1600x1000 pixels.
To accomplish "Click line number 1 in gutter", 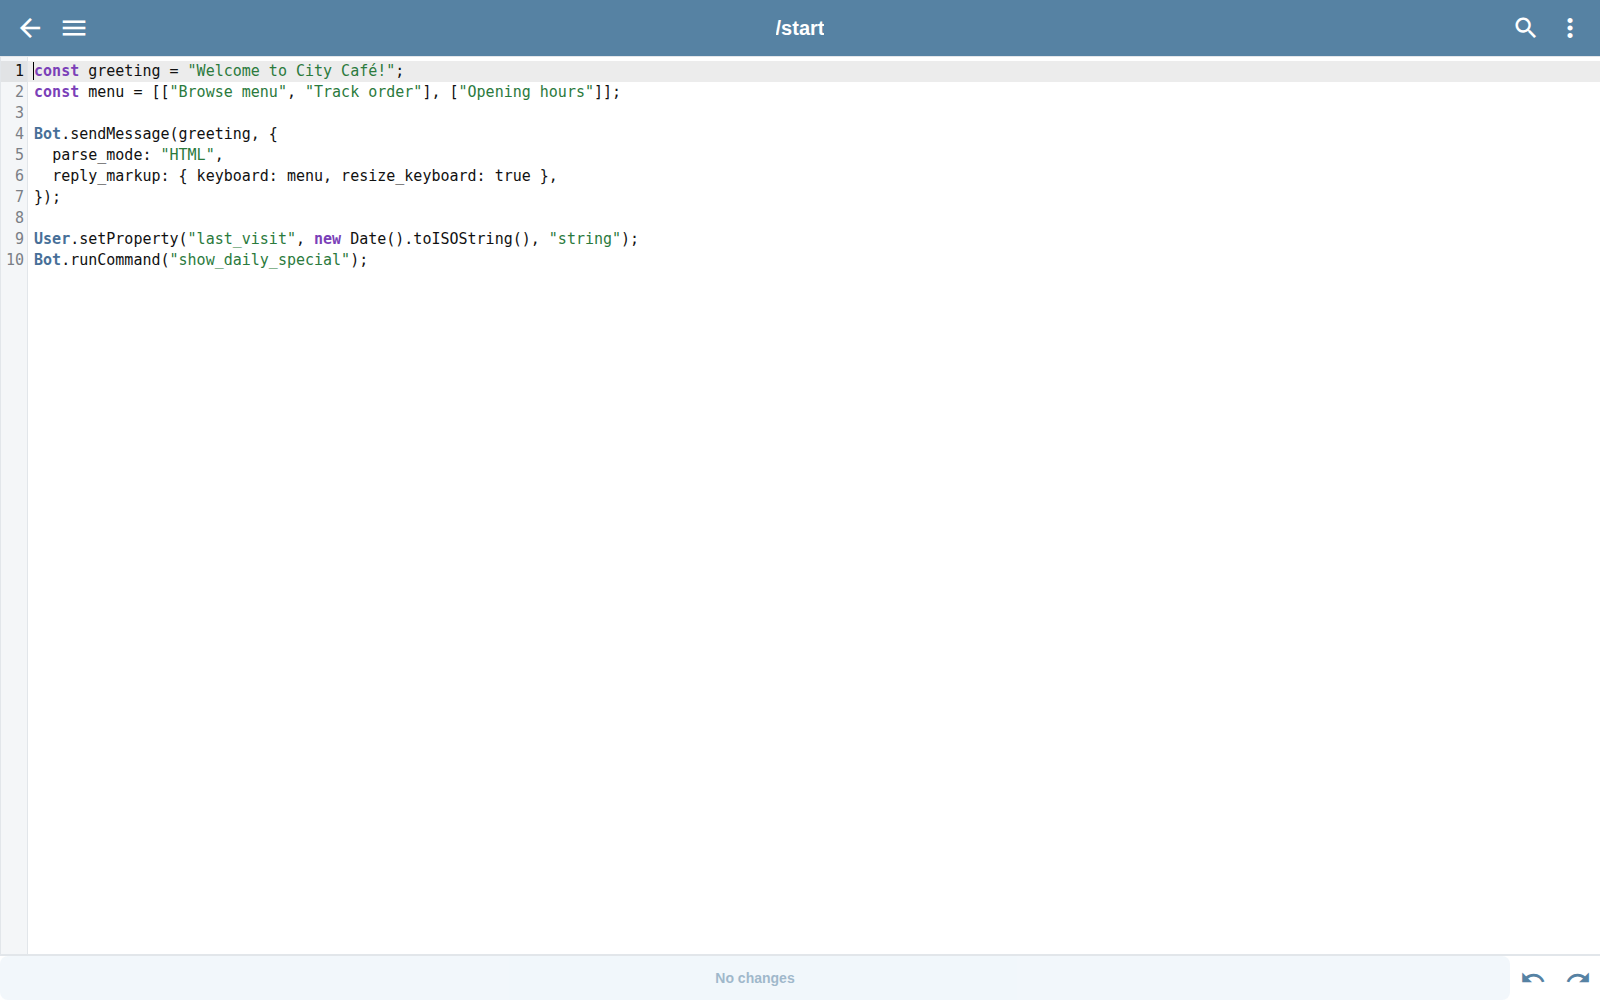I will (x=19, y=71).
